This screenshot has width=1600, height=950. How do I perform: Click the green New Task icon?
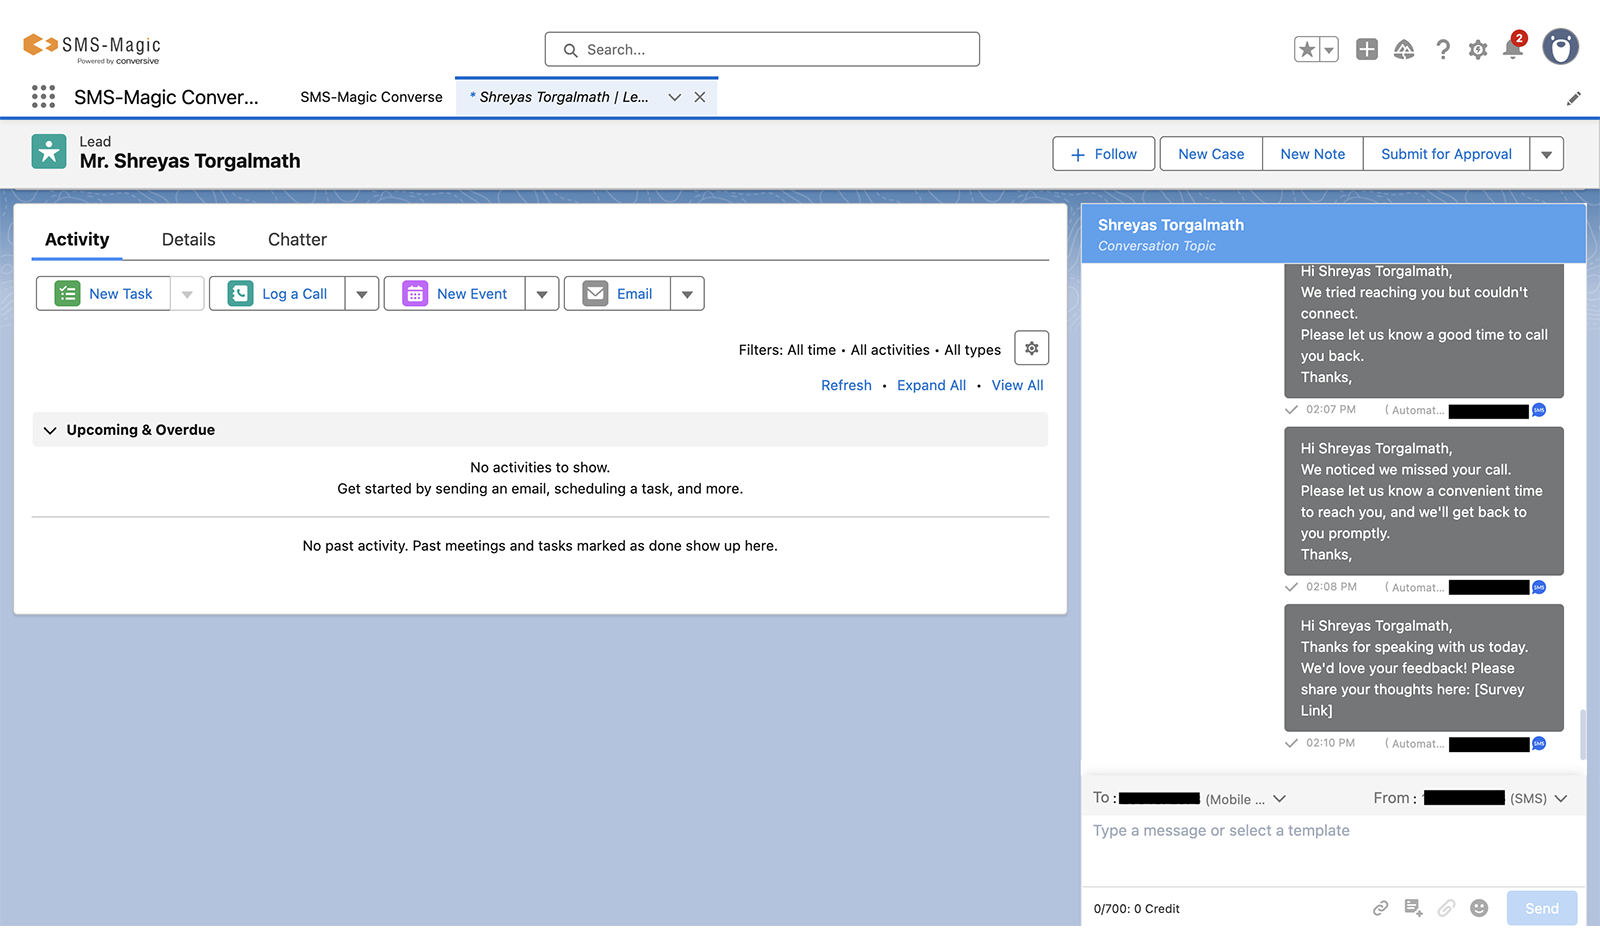(x=68, y=293)
